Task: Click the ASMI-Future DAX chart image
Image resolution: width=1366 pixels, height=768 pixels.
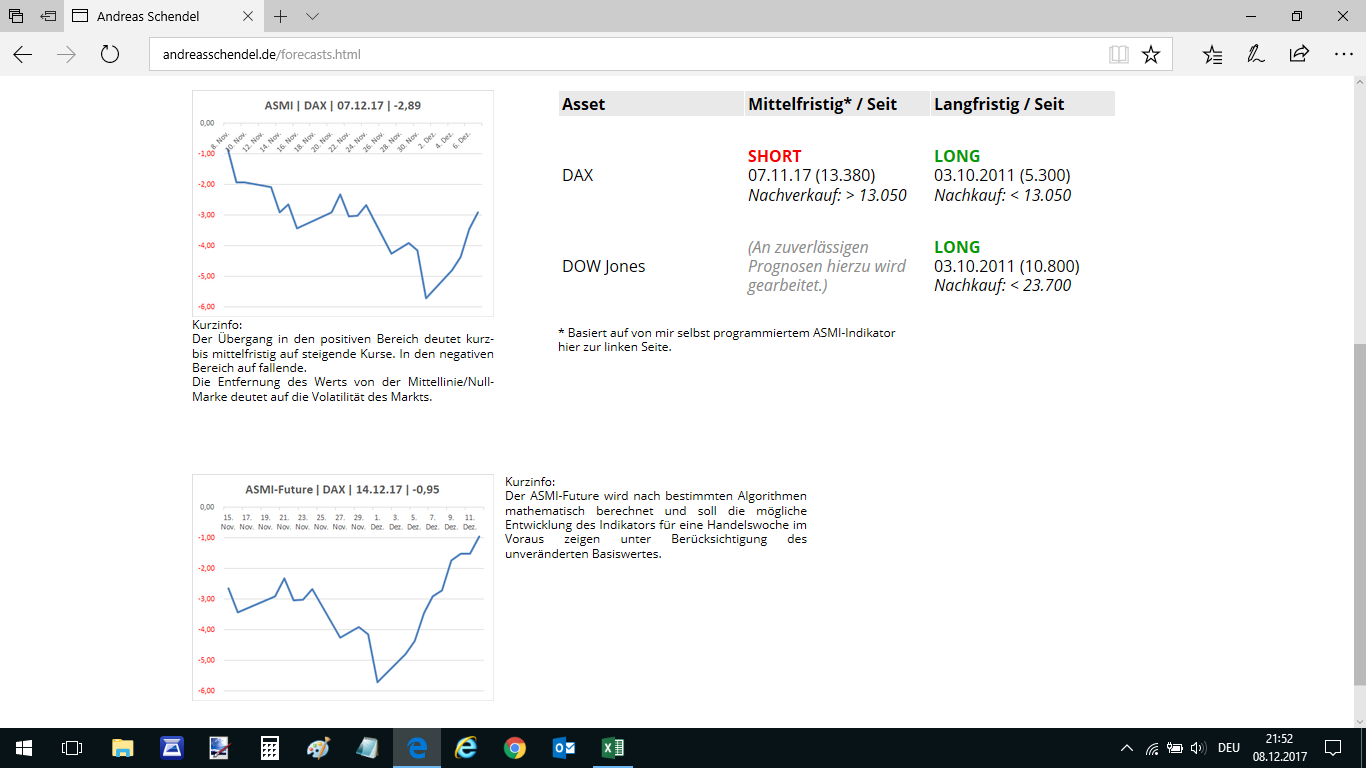Action: click(342, 587)
